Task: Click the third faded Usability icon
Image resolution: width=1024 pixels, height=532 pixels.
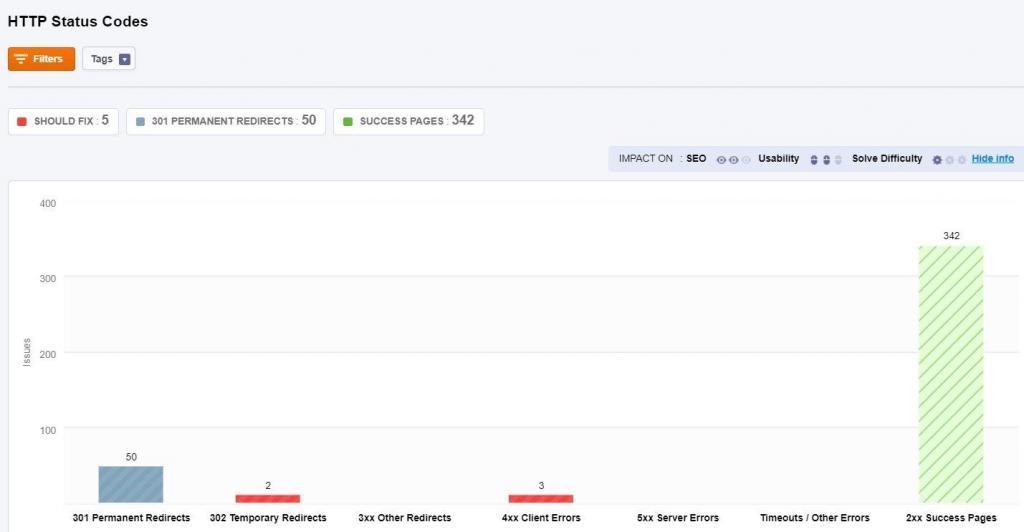Action: 838,160
